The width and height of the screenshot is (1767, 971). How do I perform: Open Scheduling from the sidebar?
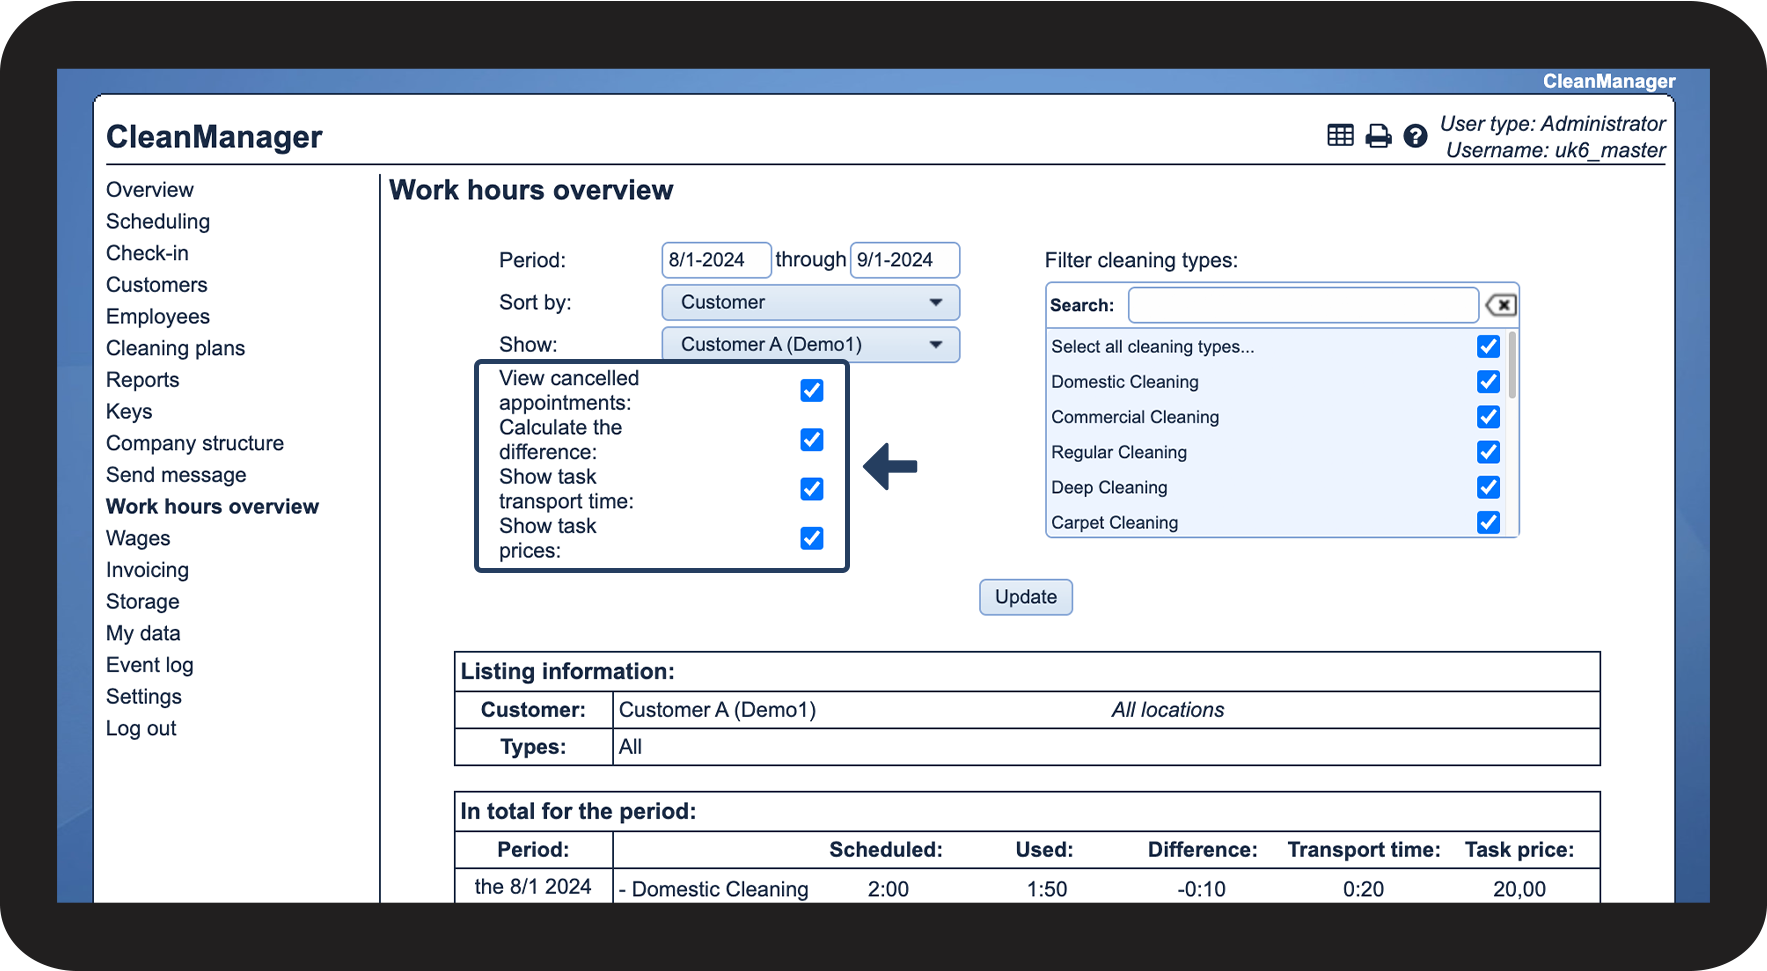point(158,222)
